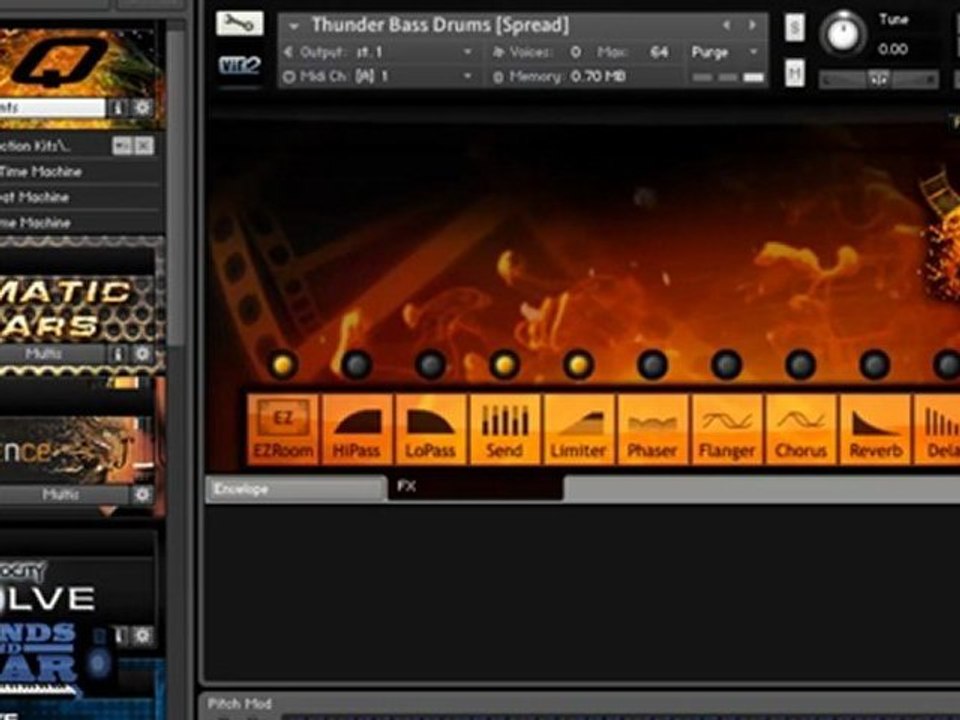Expand the instrument name dropdown arrow

click(x=294, y=26)
